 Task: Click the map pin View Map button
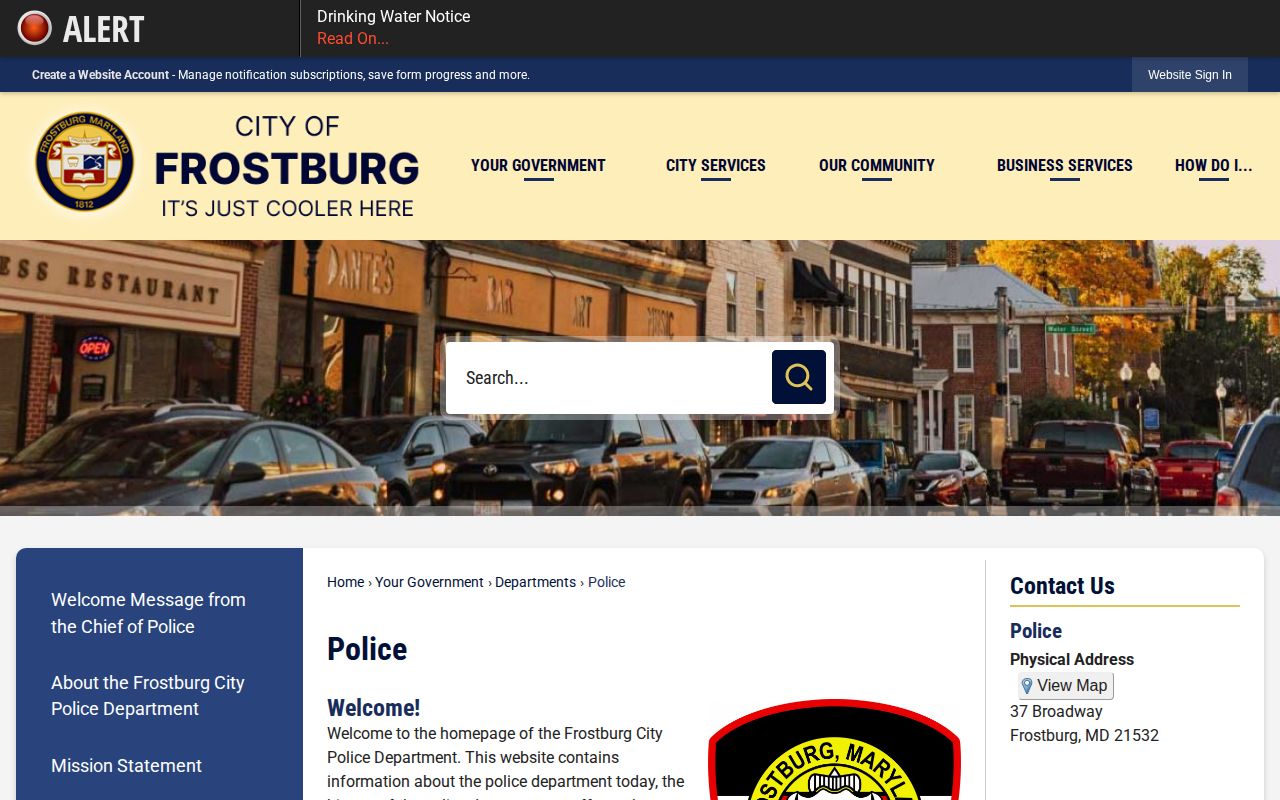[1065, 686]
